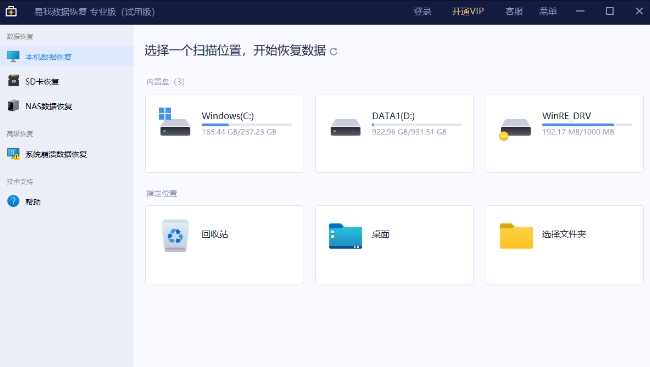Image resolution: width=650 pixels, height=367 pixels.
Task: Click the DATA1(D:) drive name
Action: click(393, 116)
